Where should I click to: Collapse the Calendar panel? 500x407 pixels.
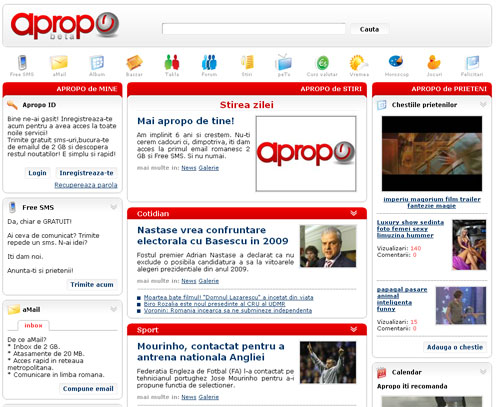pos(483,372)
